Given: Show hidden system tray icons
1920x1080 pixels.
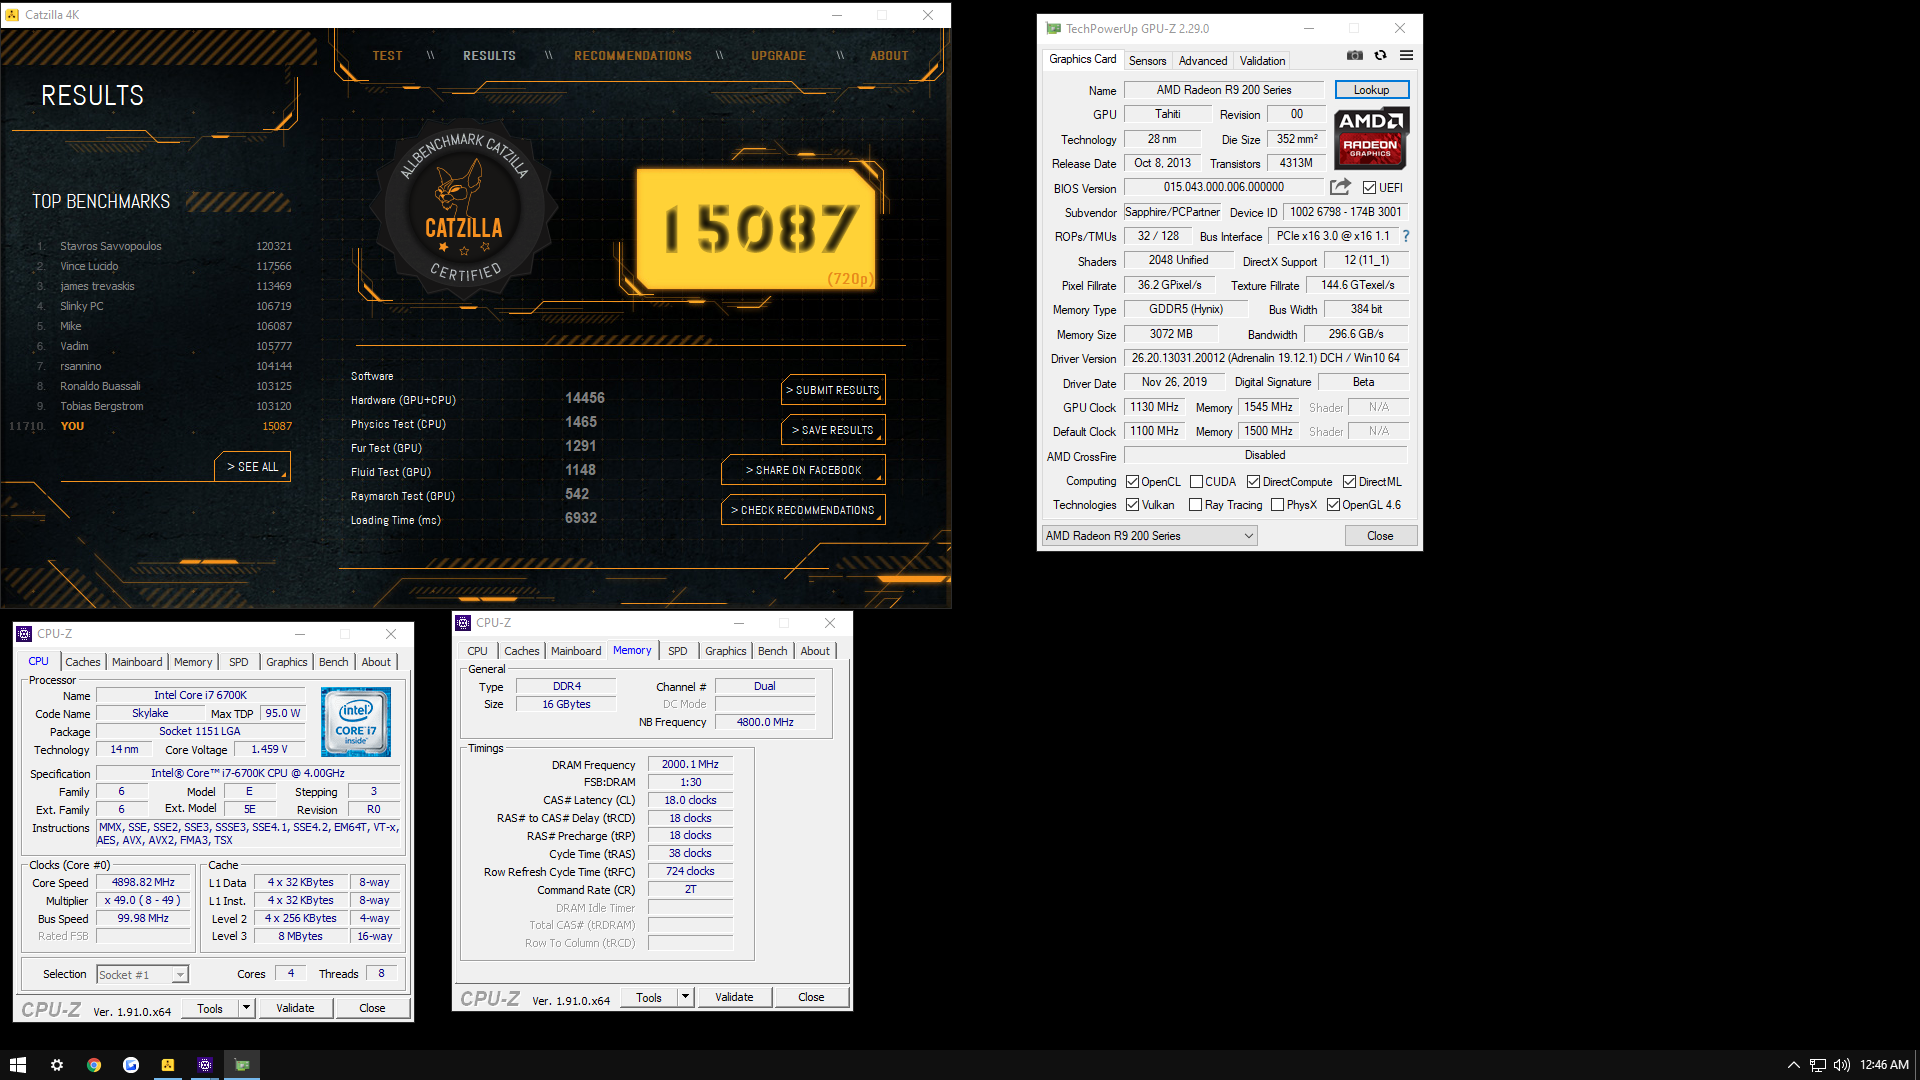Looking at the screenshot, I should (x=1793, y=1065).
